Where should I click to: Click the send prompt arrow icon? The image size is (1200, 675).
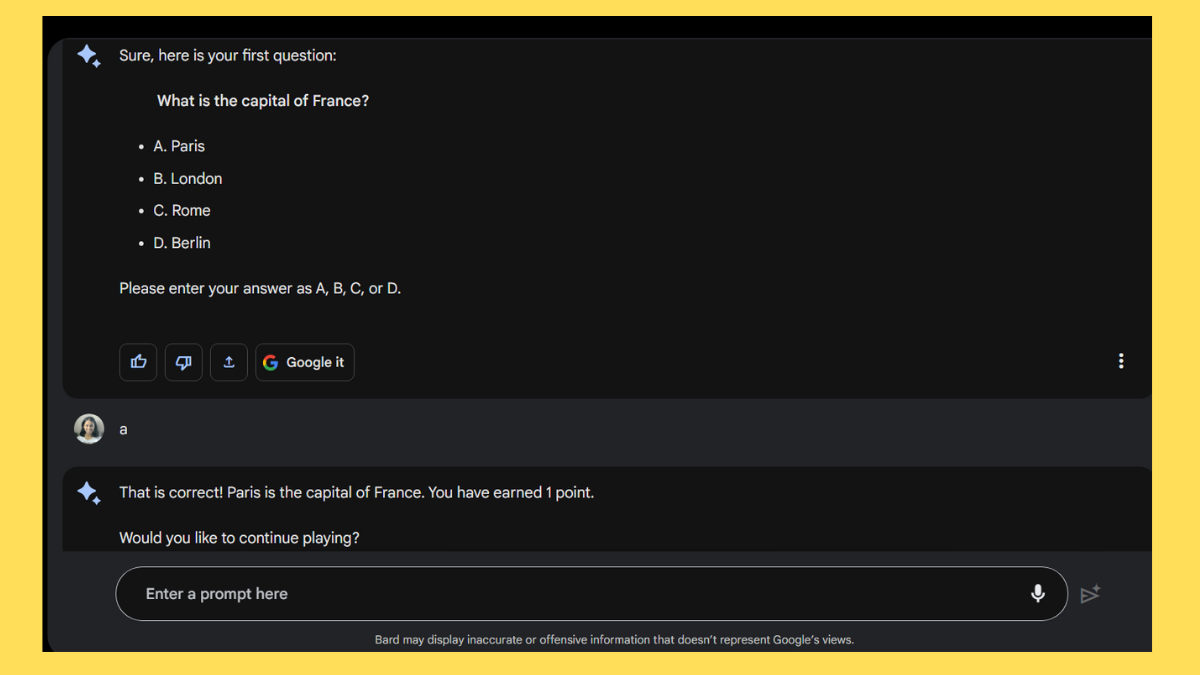pos(1091,593)
